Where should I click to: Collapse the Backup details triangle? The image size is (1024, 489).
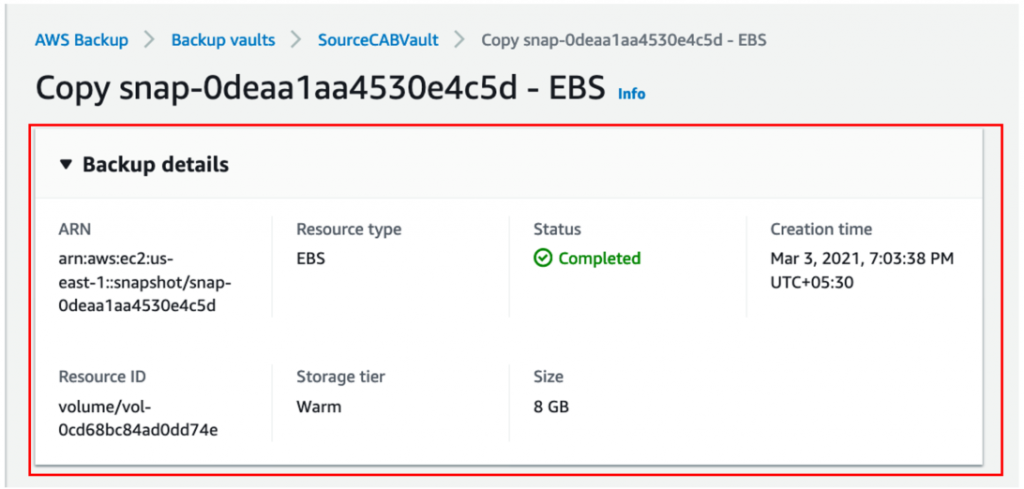coord(65,165)
